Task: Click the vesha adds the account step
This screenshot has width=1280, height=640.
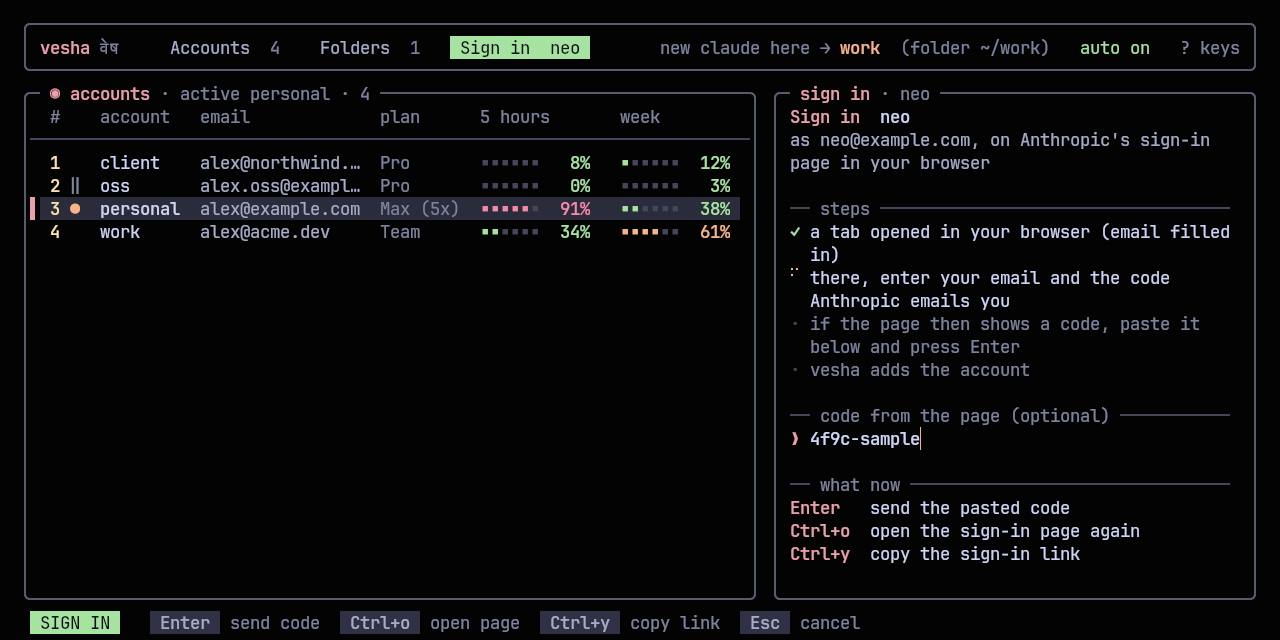Action: (x=920, y=370)
